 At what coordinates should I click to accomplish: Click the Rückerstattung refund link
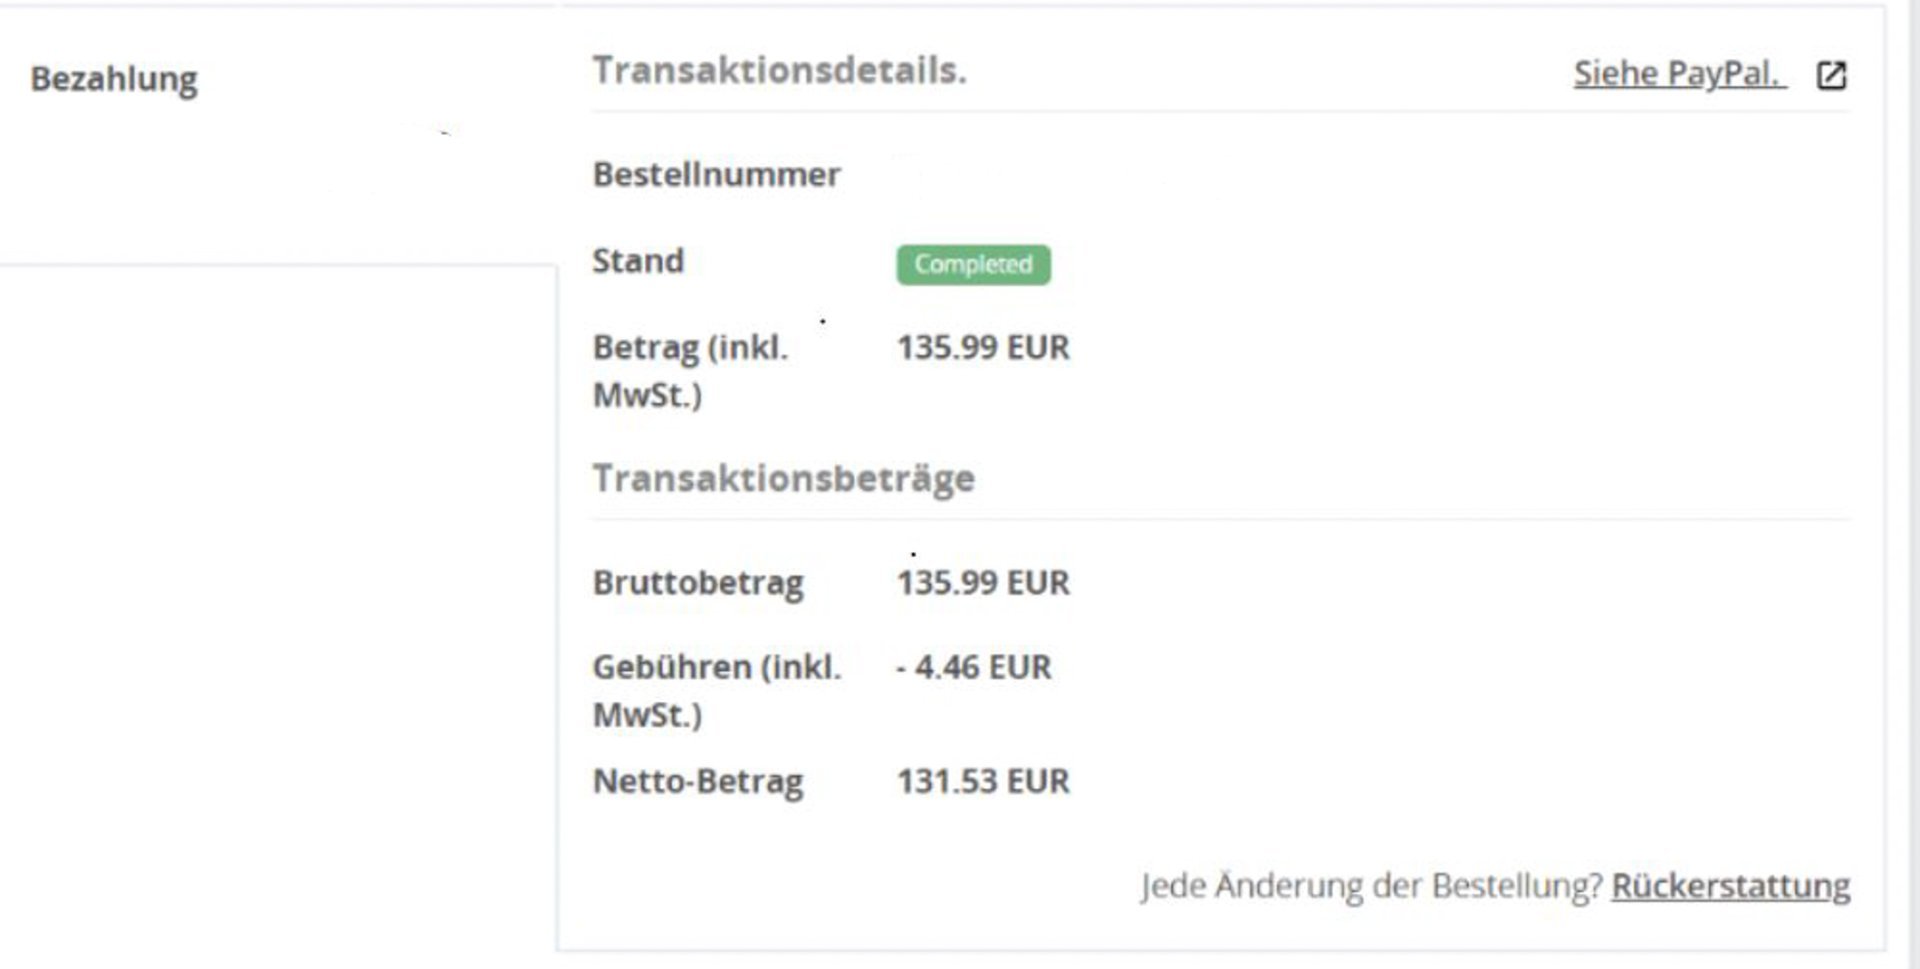click(x=1730, y=886)
